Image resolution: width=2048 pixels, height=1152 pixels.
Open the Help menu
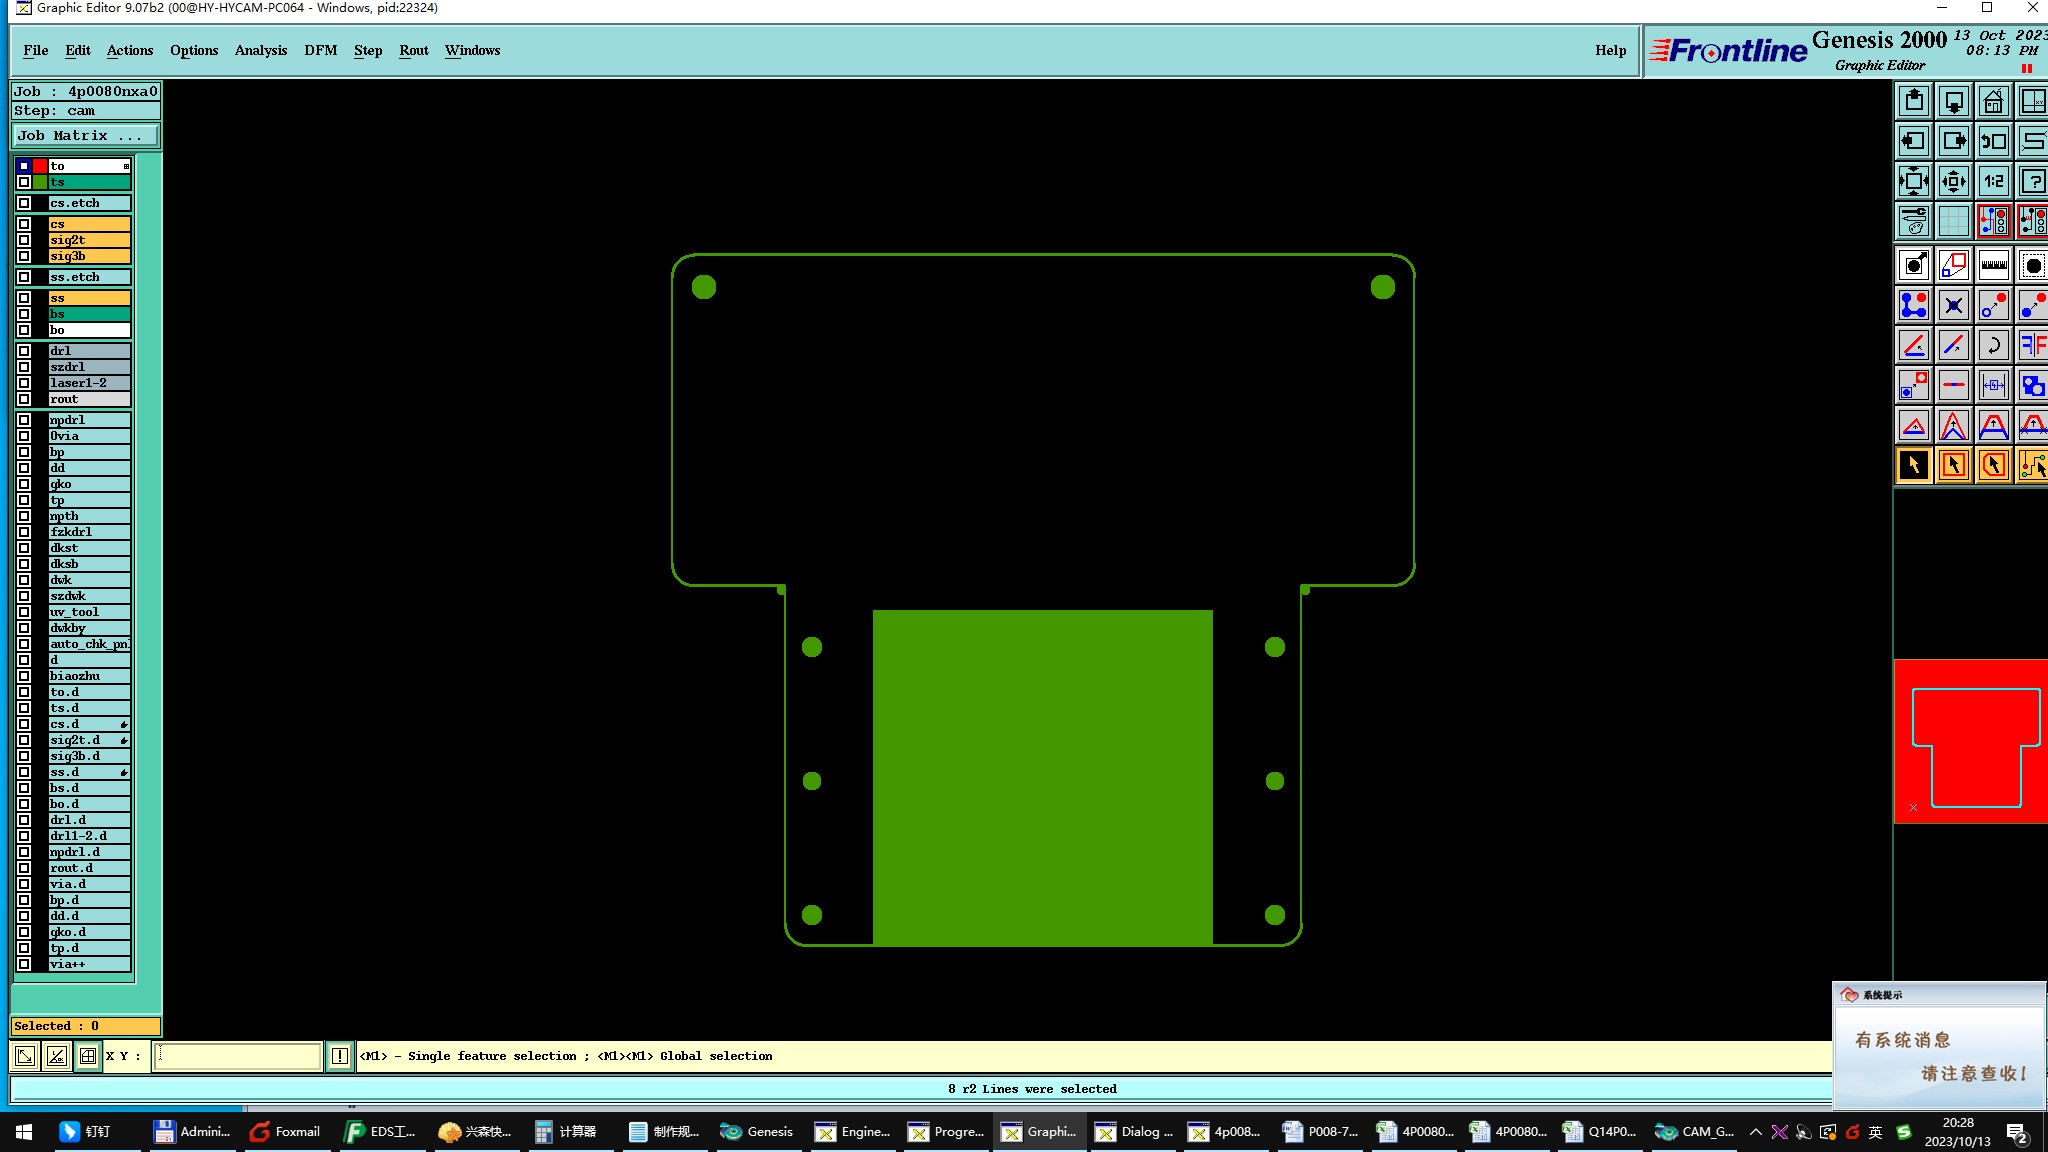coord(1610,50)
